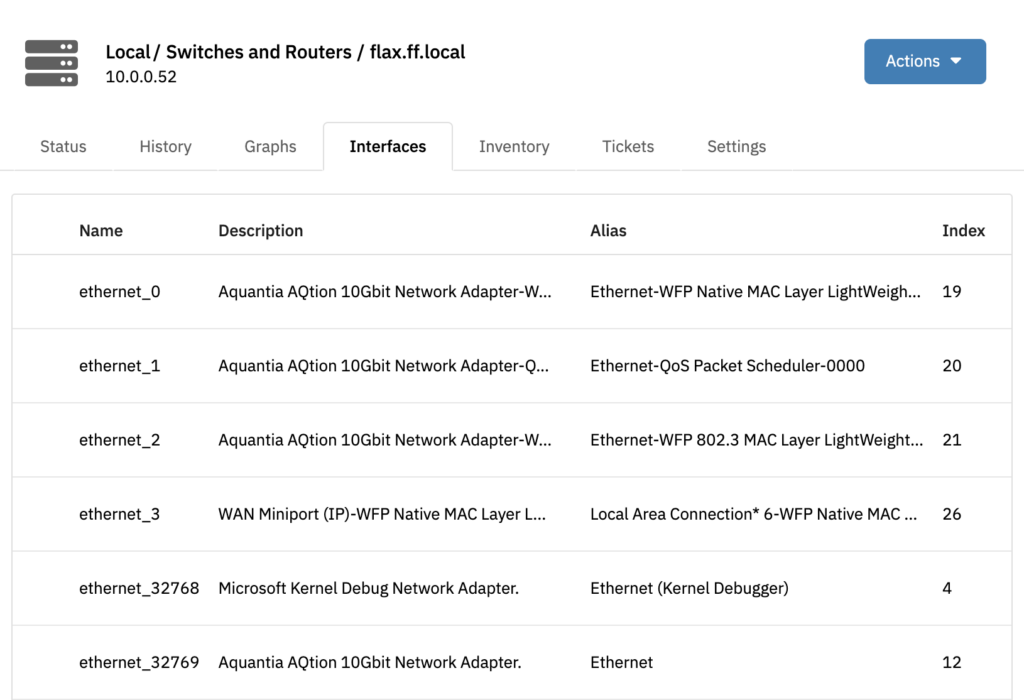Go to the Graphs tab

click(270, 146)
